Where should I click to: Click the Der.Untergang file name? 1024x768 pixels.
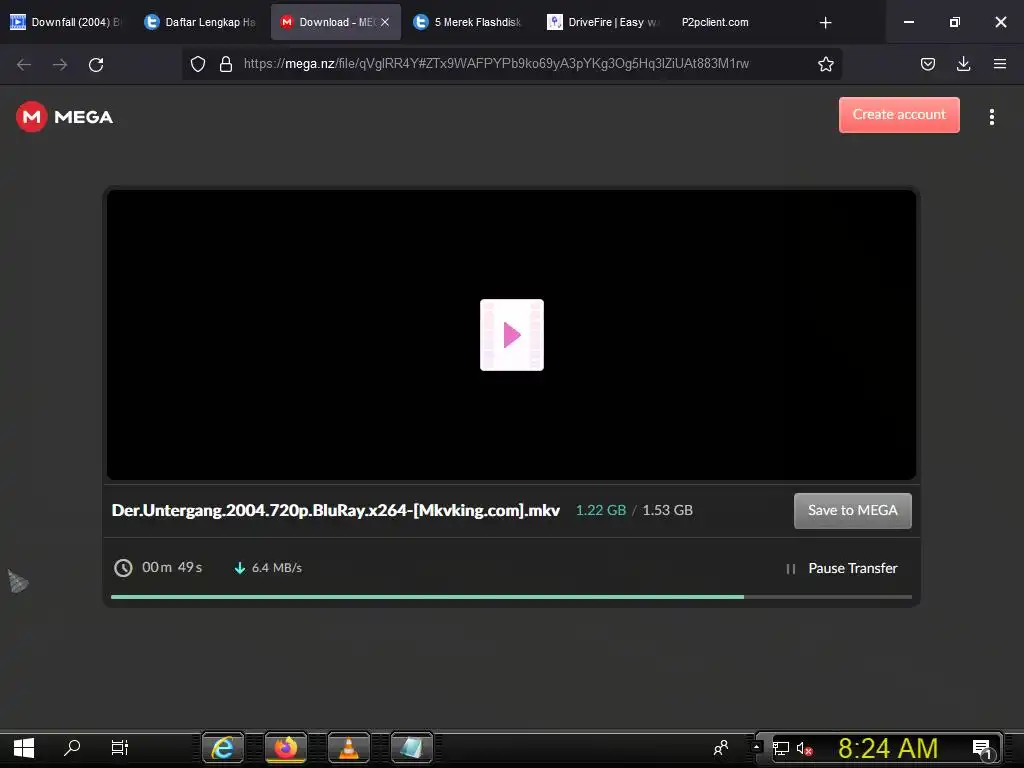336,510
